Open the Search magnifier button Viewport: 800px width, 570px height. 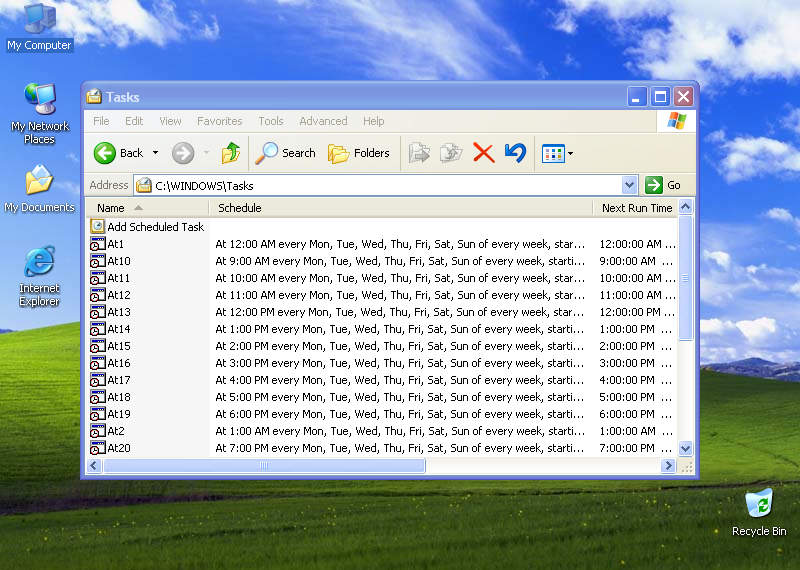[286, 153]
